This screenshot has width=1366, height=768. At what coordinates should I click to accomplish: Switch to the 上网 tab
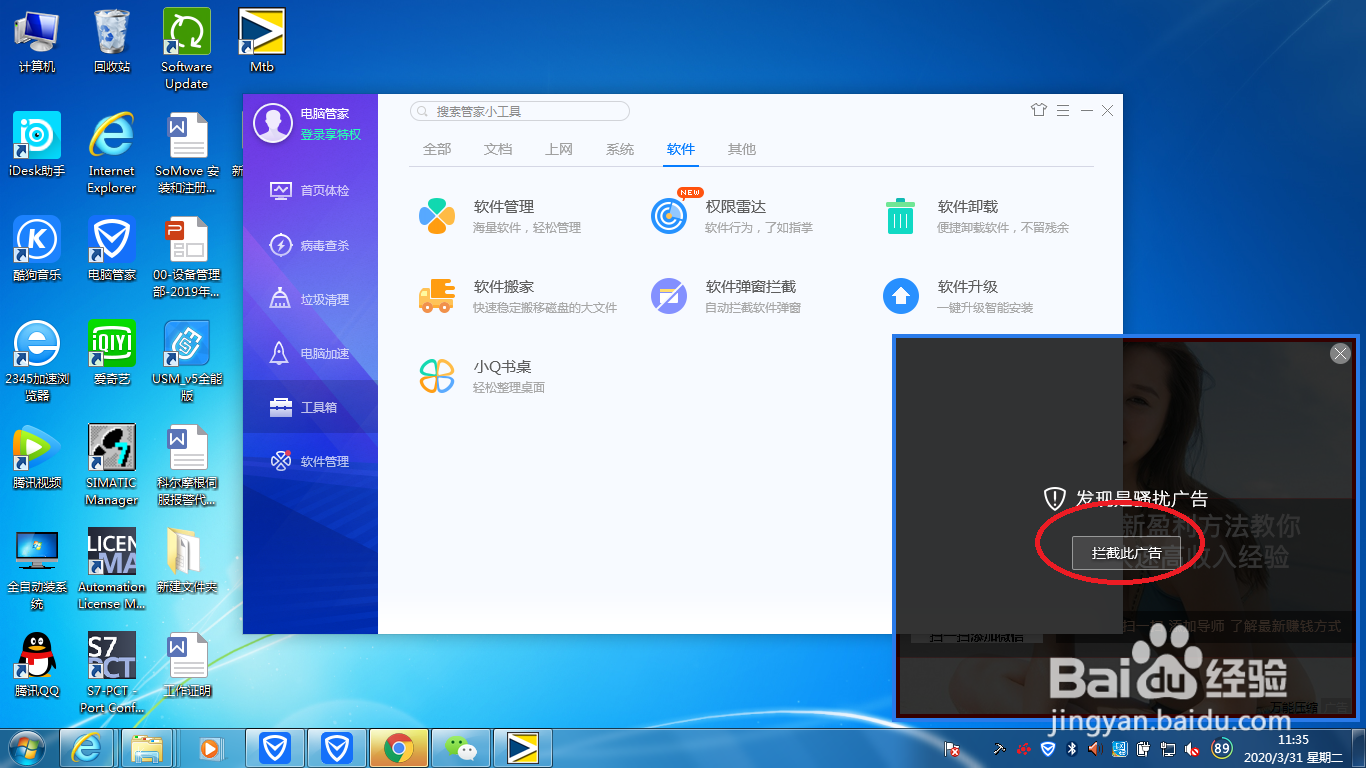click(559, 149)
